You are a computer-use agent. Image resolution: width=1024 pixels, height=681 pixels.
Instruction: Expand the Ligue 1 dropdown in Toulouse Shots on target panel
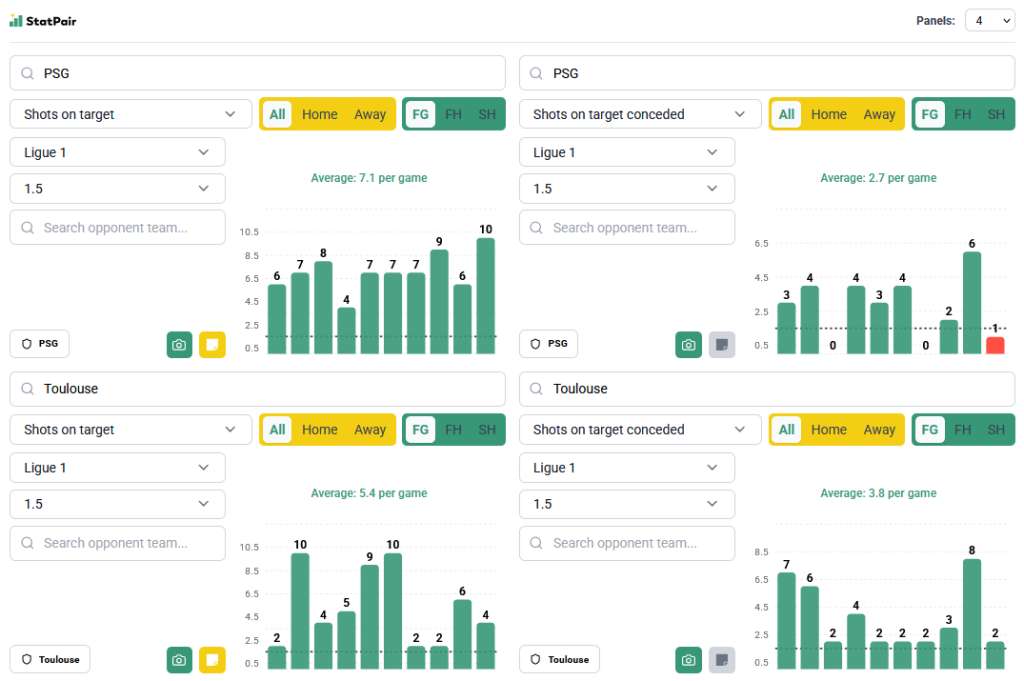pyautogui.click(x=118, y=468)
